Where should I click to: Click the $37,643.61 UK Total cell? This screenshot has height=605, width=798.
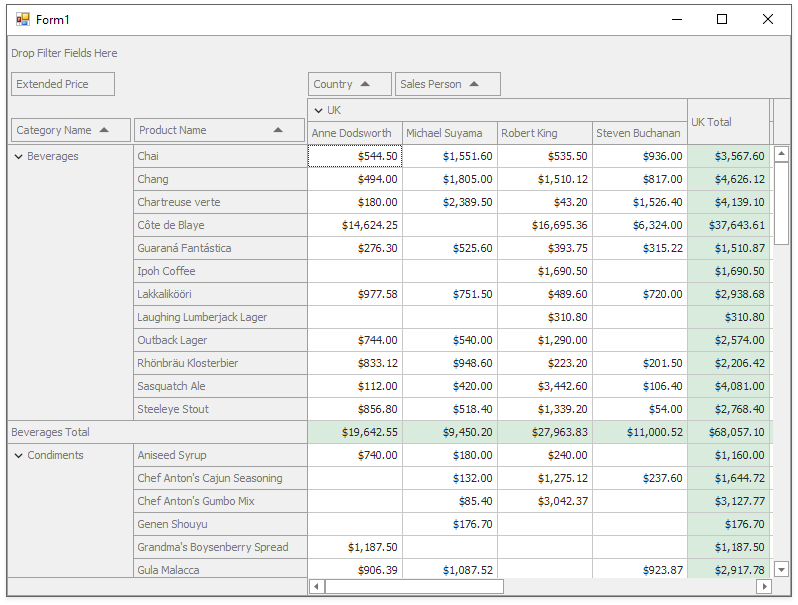coord(729,225)
